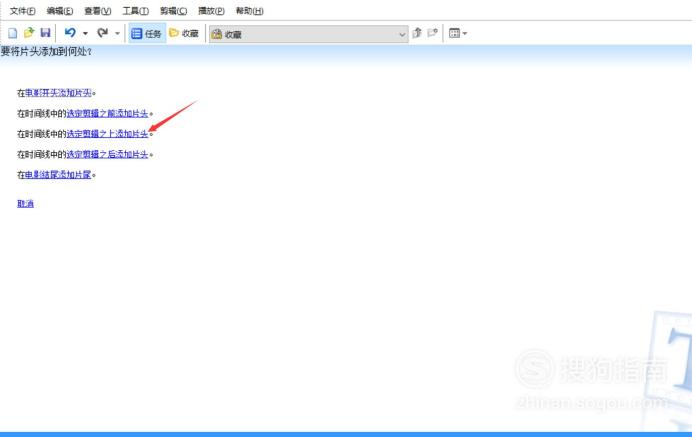Click the Up One Level icon

point(417,33)
